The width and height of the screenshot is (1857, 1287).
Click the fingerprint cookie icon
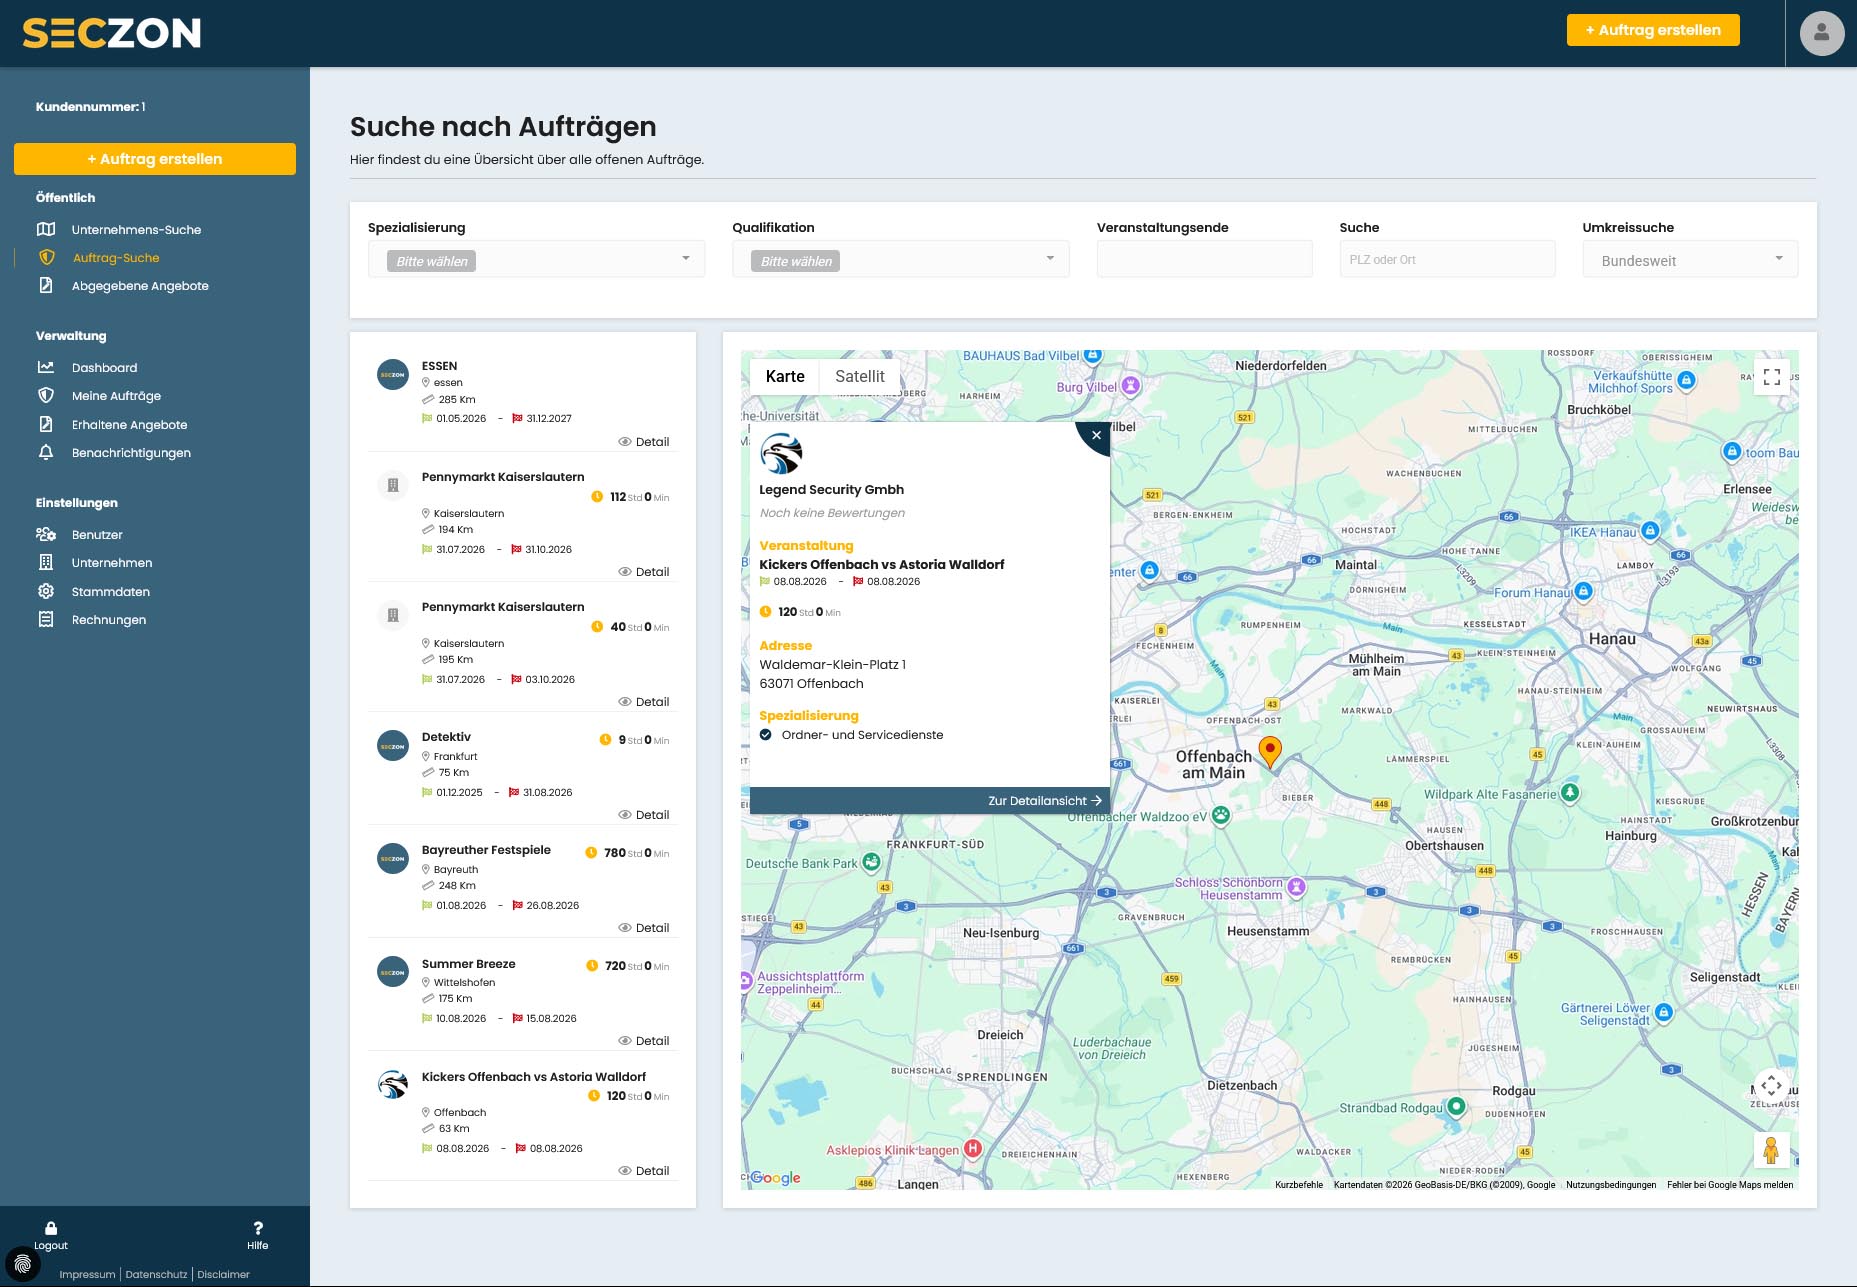[x=22, y=1264]
